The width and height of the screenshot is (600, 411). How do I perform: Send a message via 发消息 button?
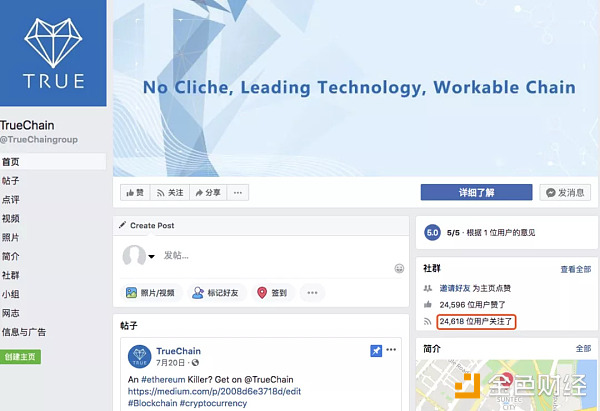pyautogui.click(x=565, y=192)
